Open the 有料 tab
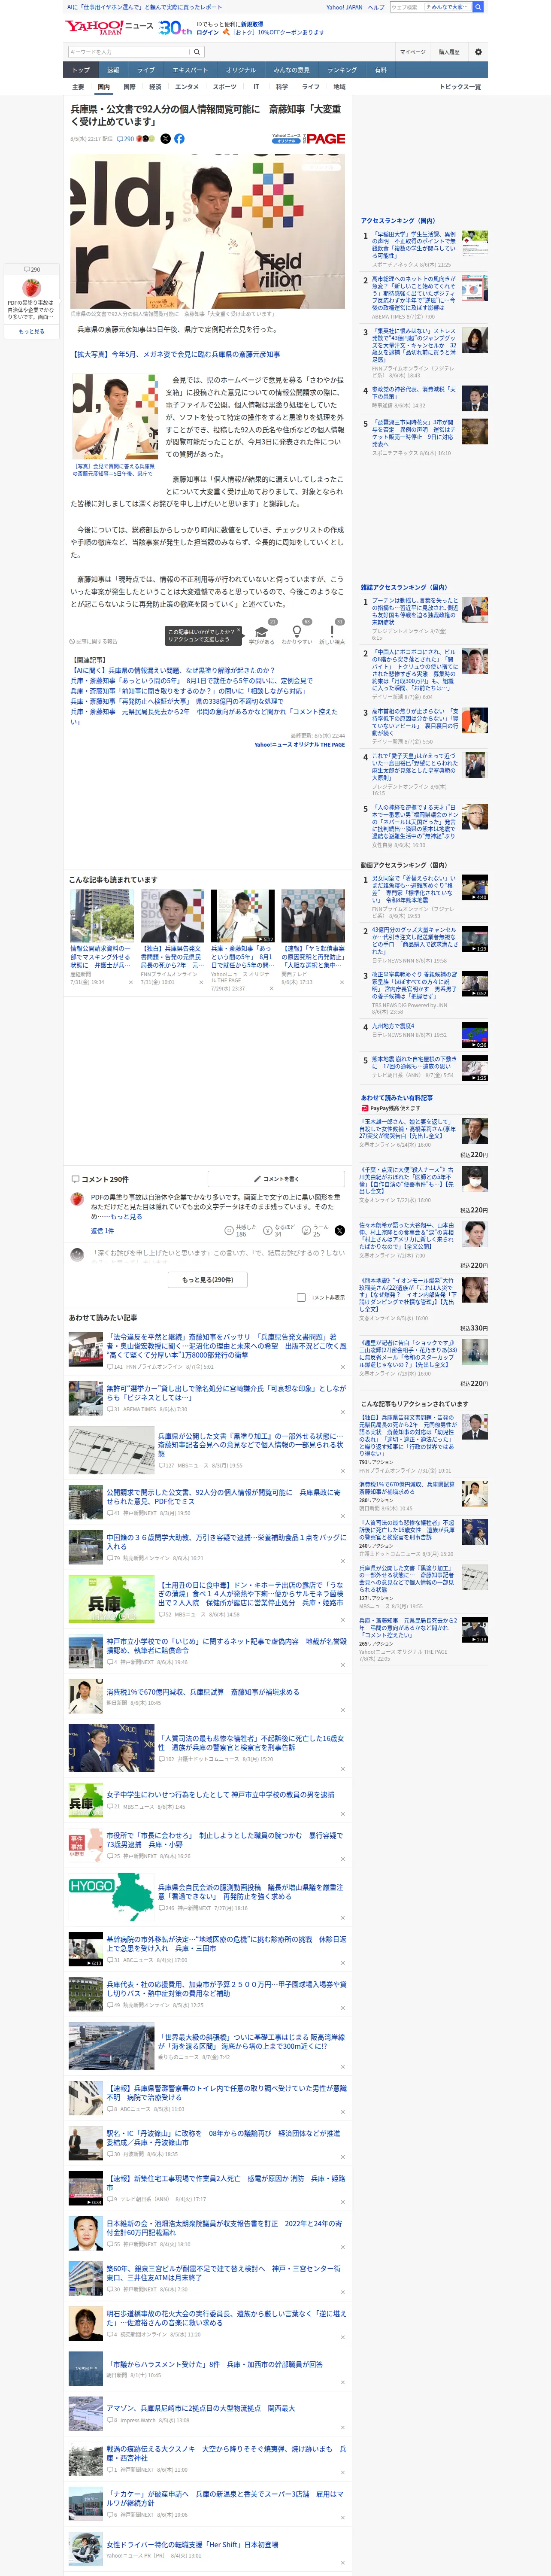 pos(380,70)
